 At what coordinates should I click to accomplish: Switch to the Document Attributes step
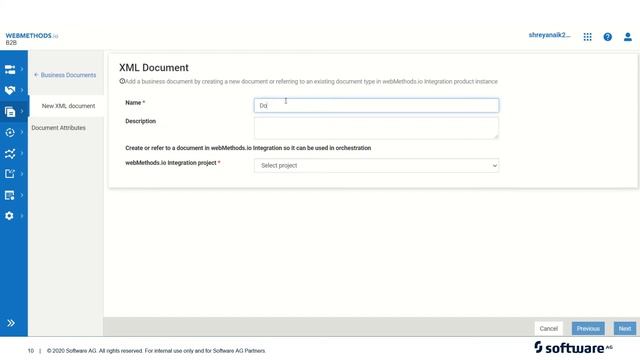click(x=58, y=128)
